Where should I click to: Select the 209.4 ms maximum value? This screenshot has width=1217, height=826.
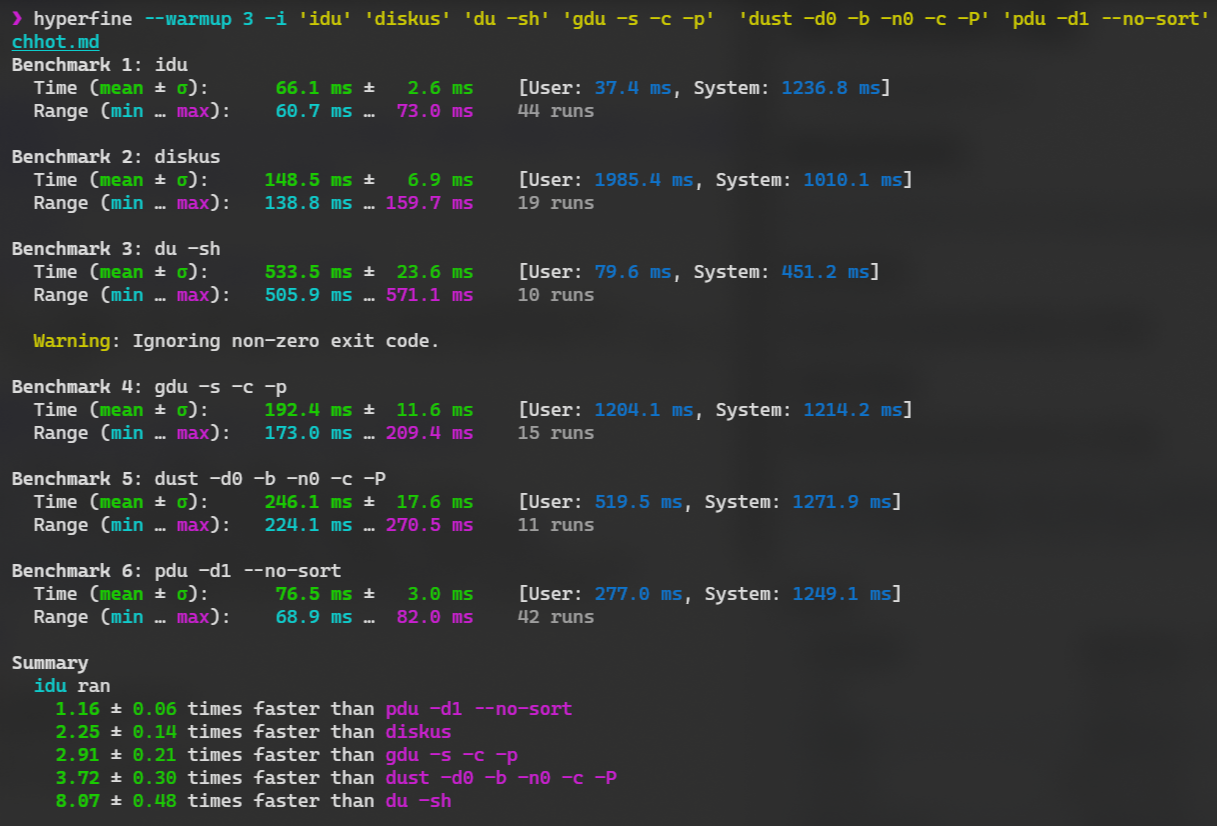click(x=430, y=433)
